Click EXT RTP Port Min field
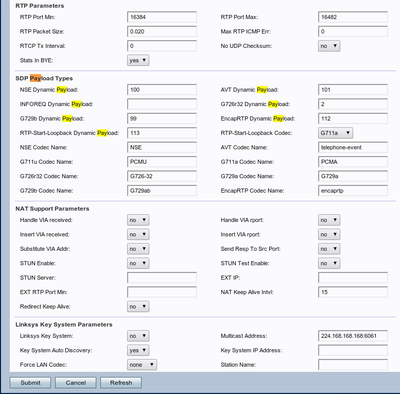 [x=162, y=292]
